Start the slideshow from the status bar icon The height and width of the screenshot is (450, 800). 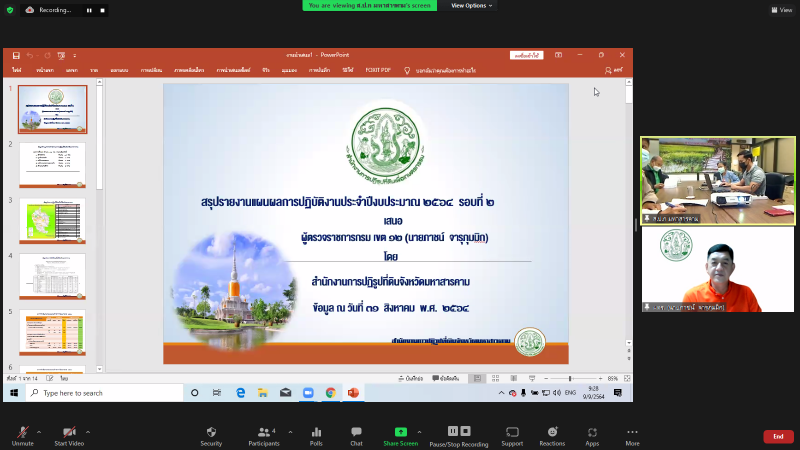coord(532,379)
